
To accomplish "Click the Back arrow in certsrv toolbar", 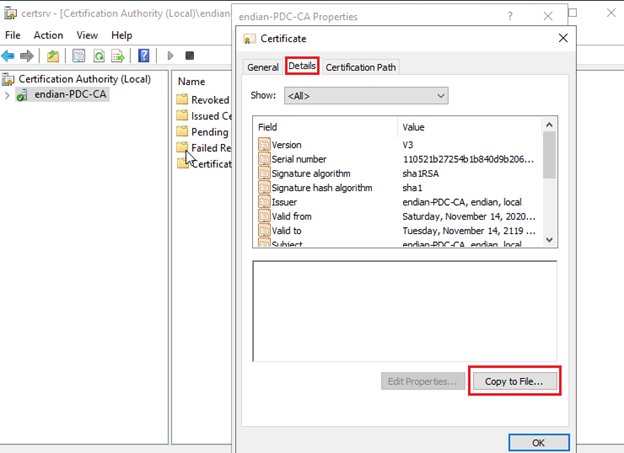I will tap(8, 56).
